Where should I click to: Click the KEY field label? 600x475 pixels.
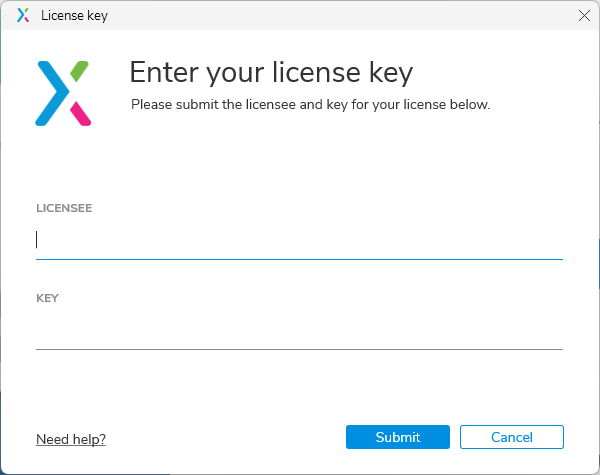tap(48, 298)
